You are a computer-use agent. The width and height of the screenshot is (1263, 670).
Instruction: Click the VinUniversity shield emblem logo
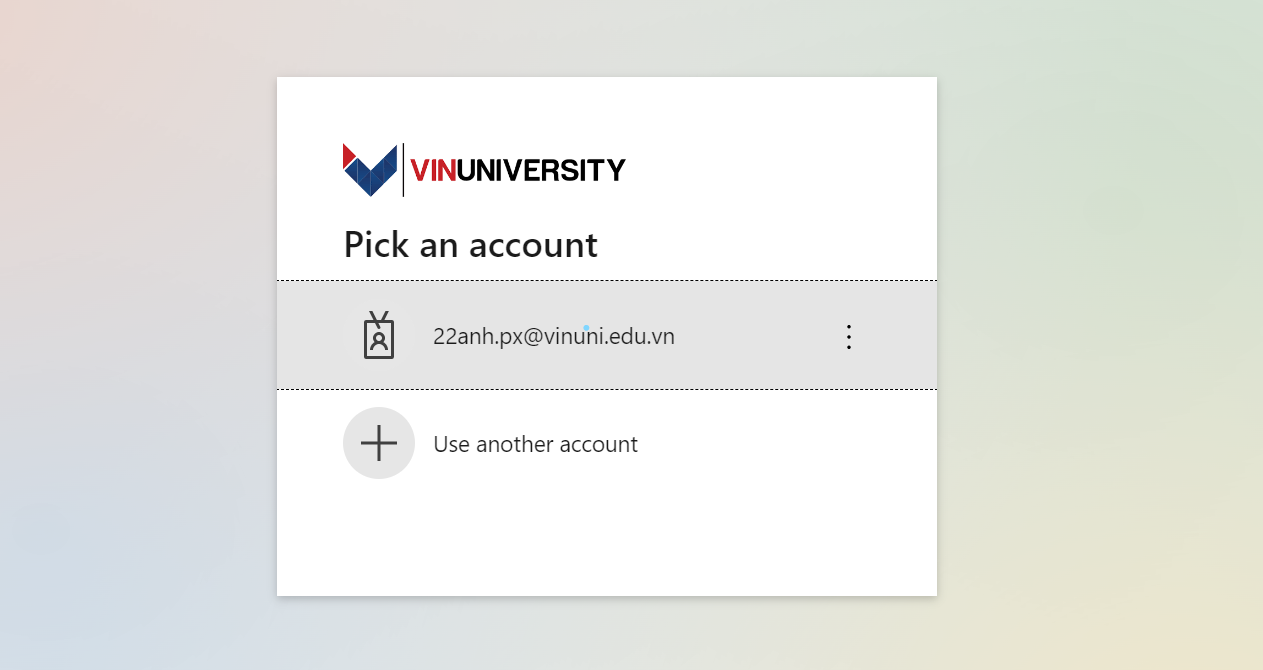click(x=369, y=170)
